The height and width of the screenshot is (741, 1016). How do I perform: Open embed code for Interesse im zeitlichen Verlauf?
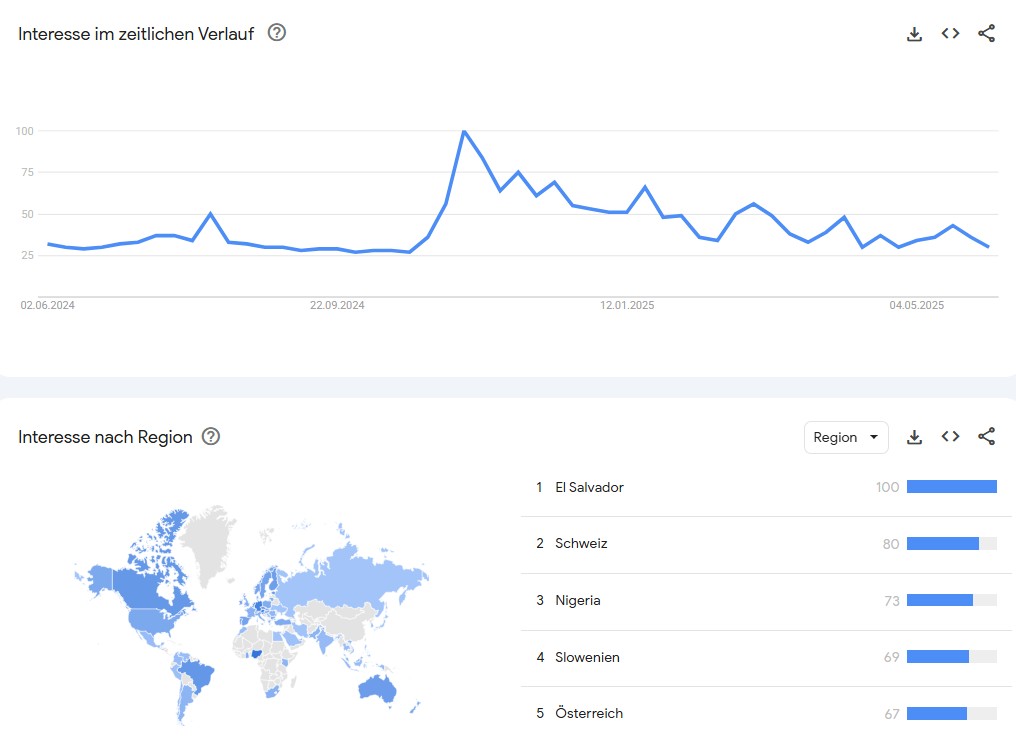coord(951,34)
